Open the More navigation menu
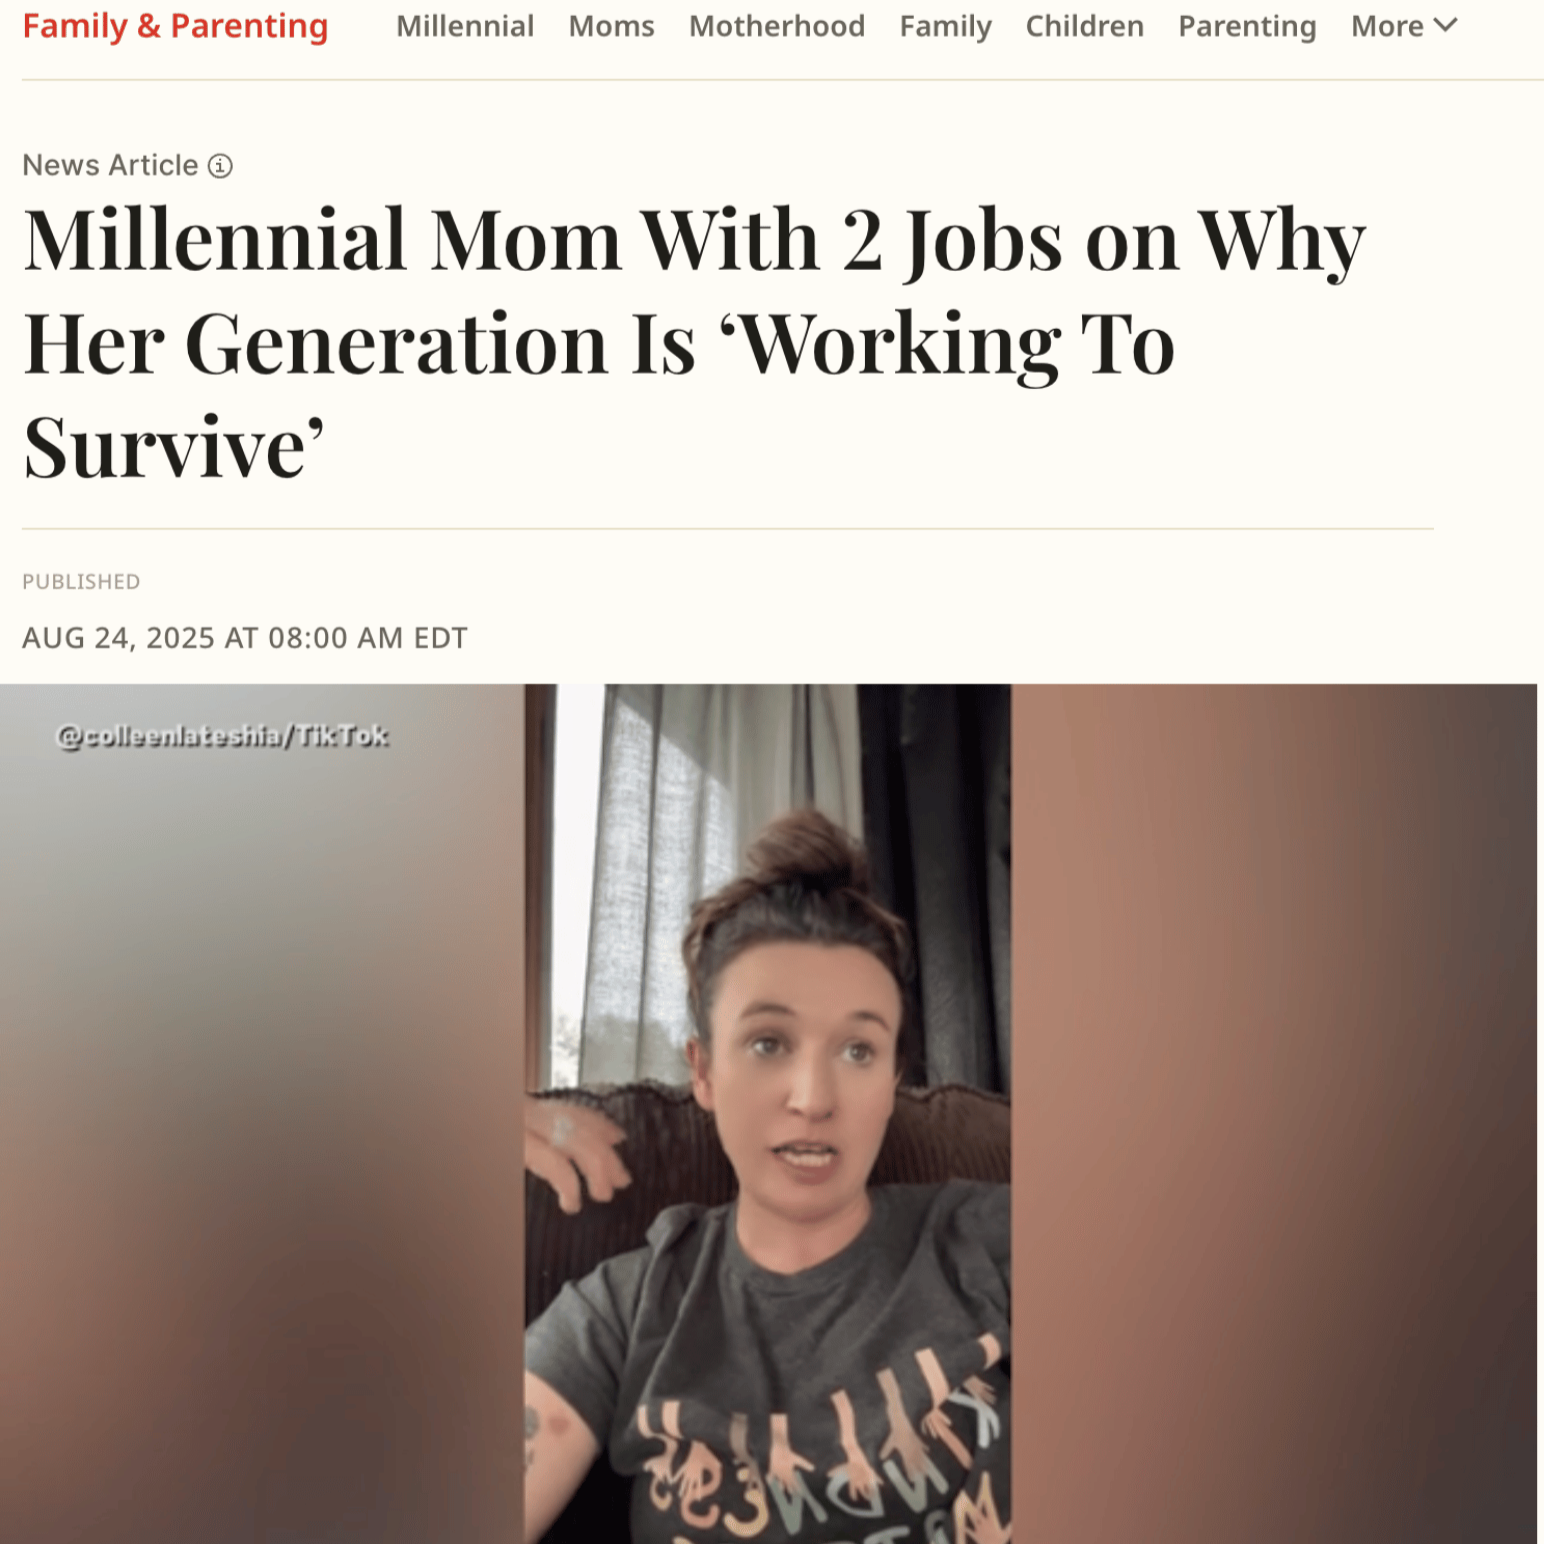The width and height of the screenshot is (1544, 1544). (1404, 26)
